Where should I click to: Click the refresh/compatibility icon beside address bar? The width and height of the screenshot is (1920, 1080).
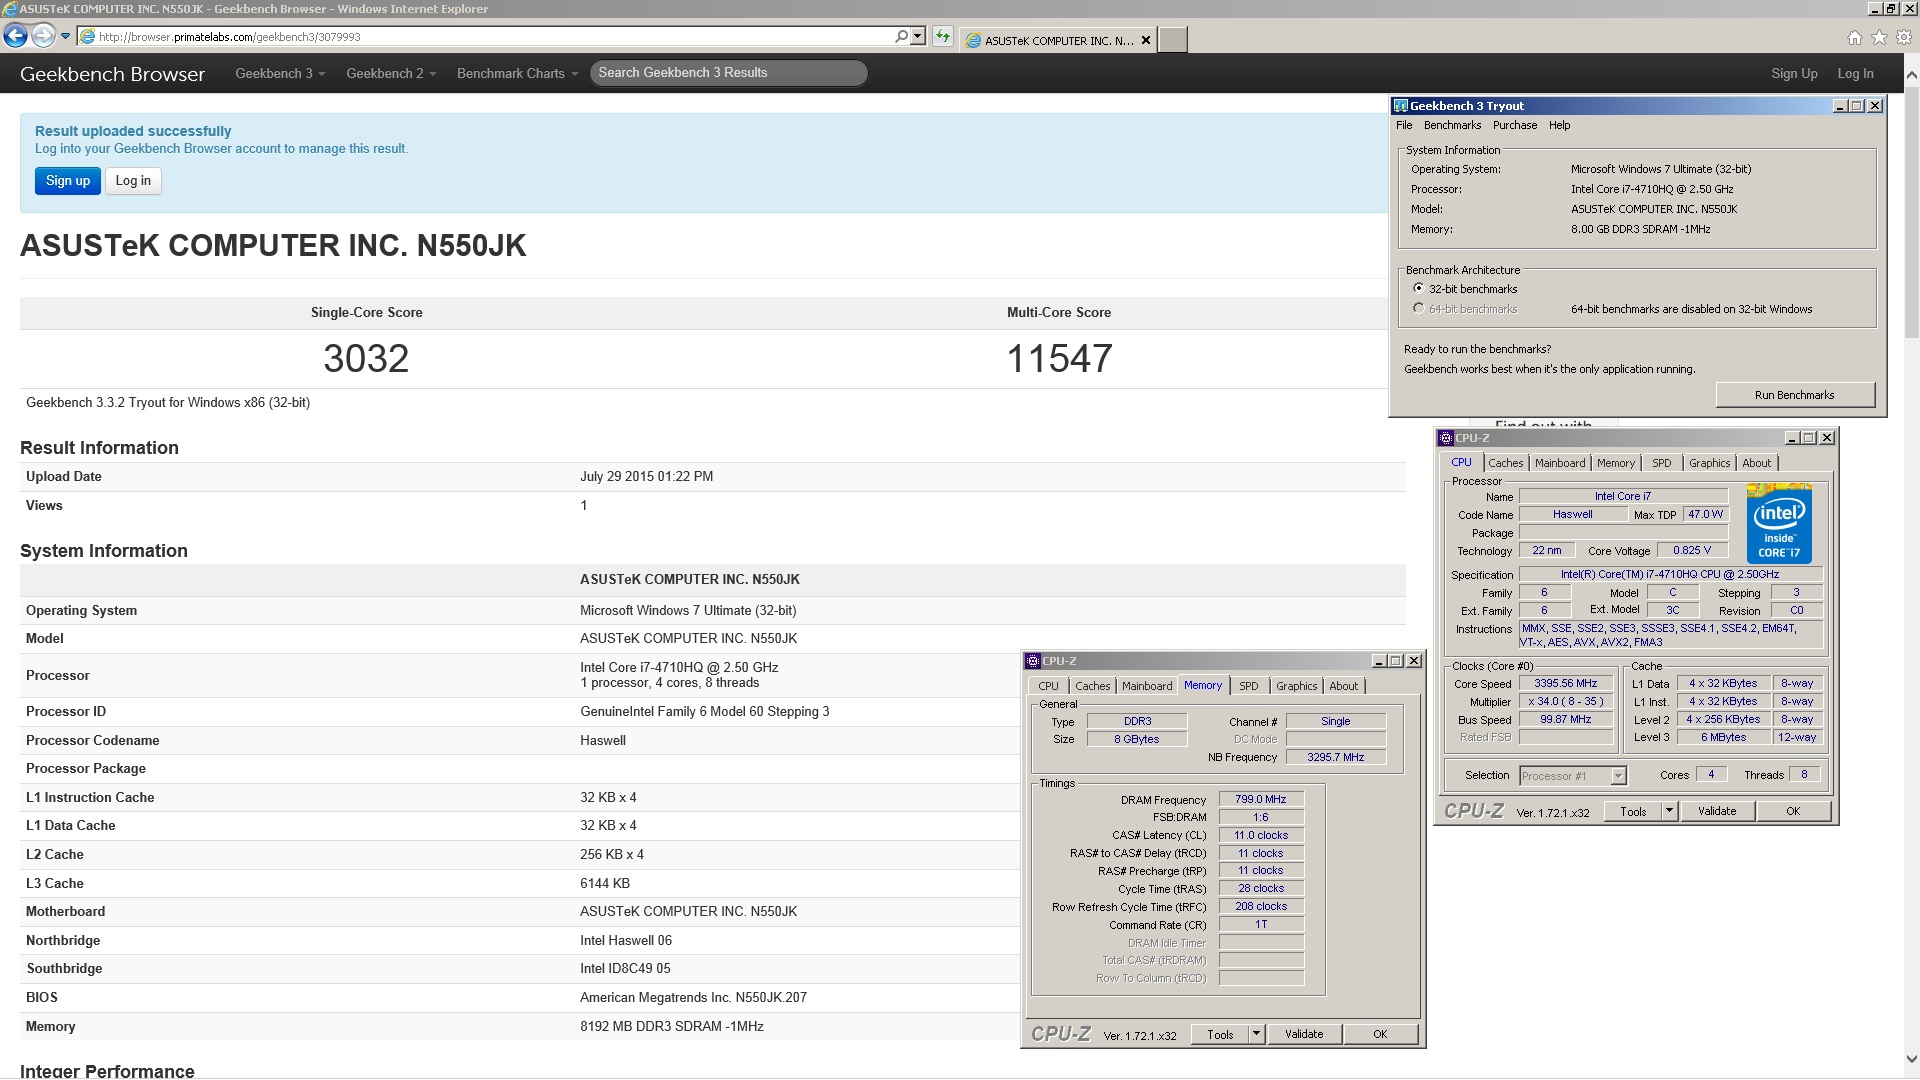[x=942, y=37]
